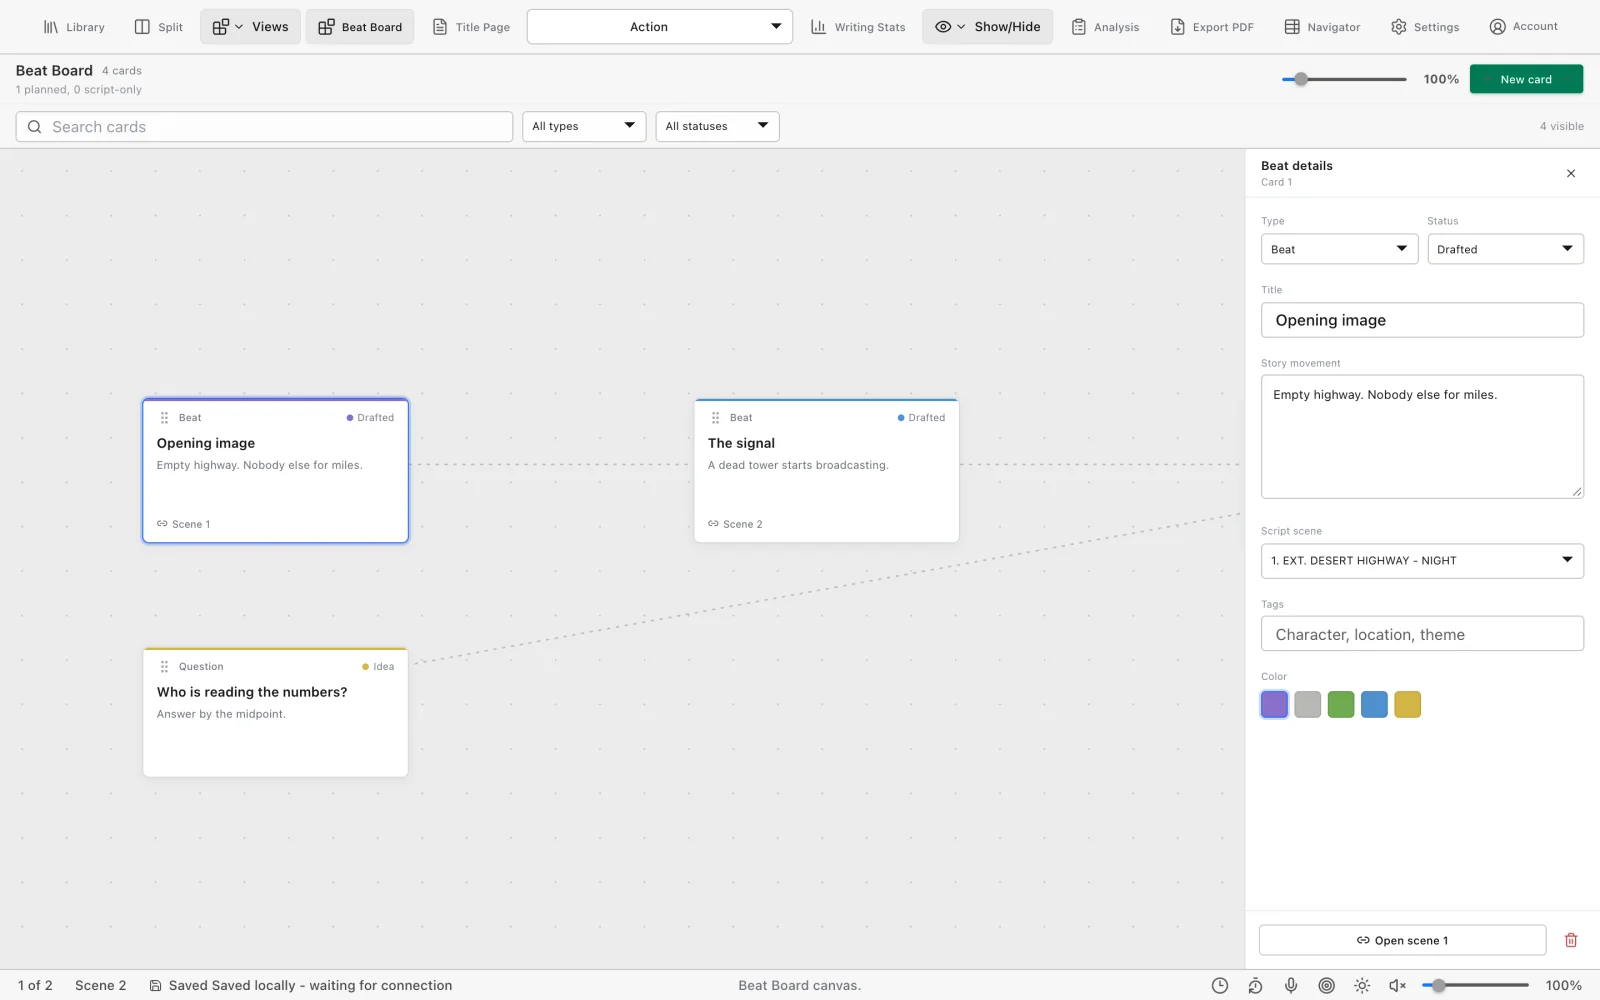The width and height of the screenshot is (1600, 1000).
Task: Click the clock icon in status bar
Action: pyautogui.click(x=1220, y=986)
